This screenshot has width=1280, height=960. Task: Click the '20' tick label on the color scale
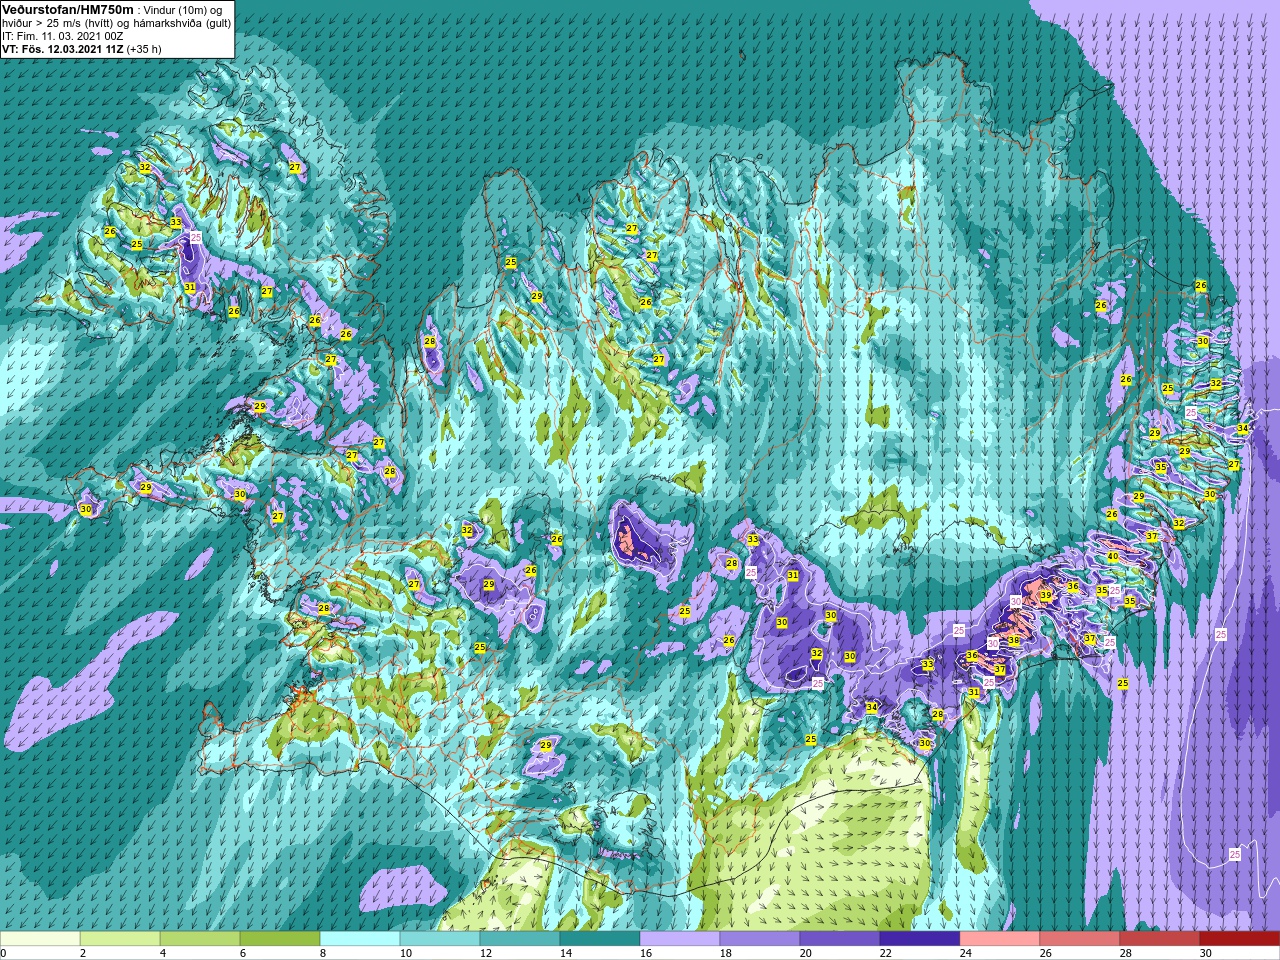click(806, 953)
